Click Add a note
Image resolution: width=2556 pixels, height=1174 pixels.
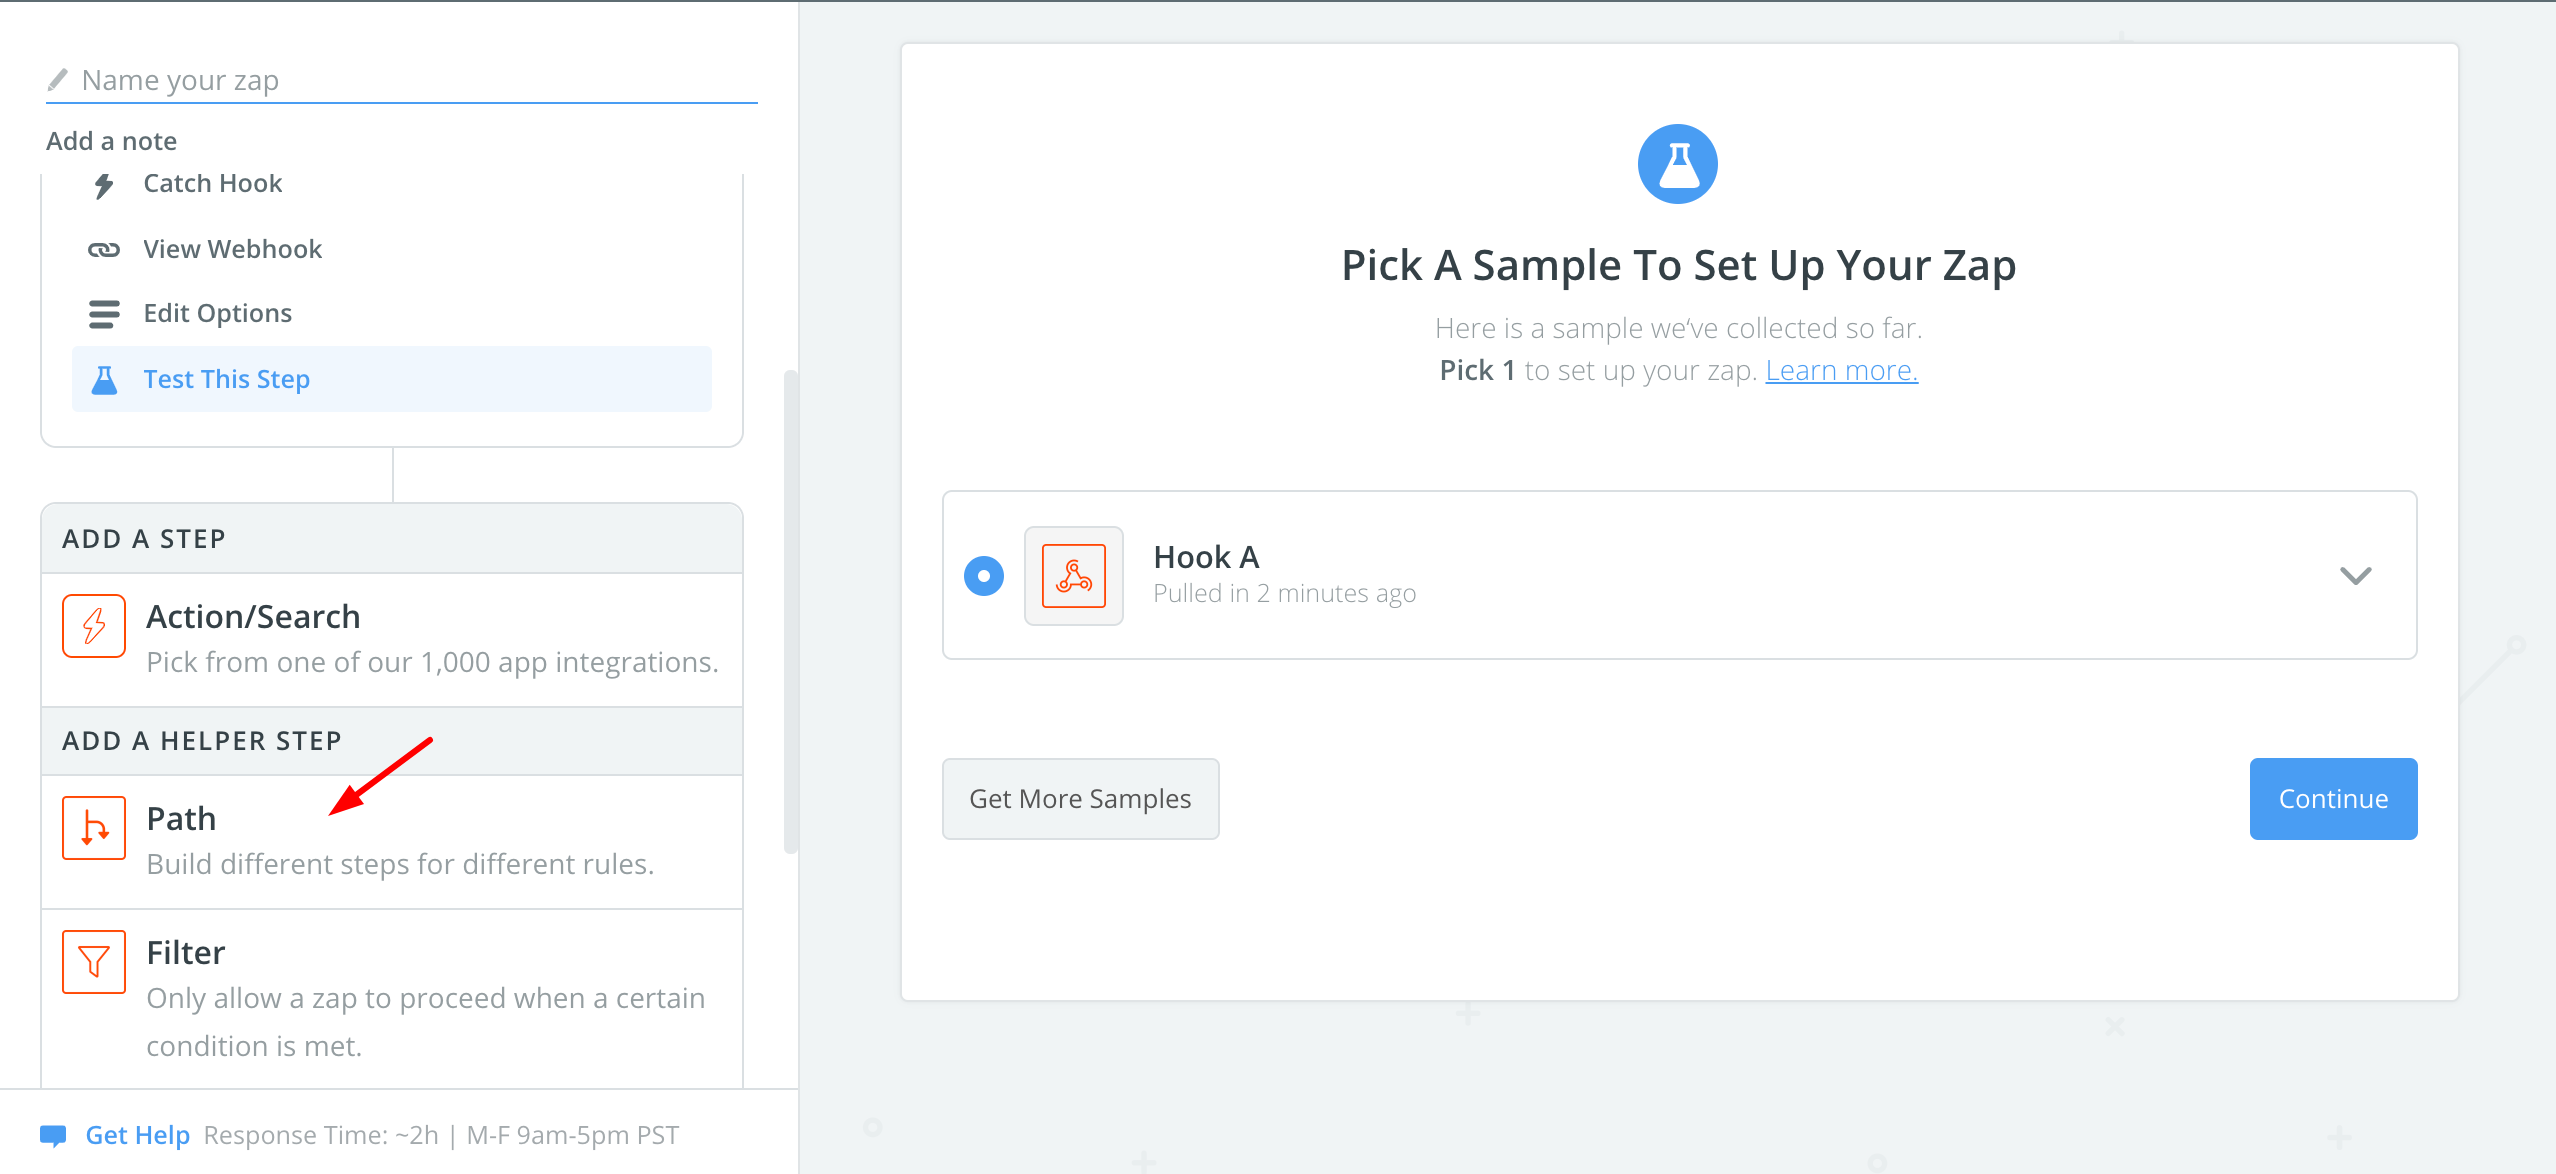(112, 141)
